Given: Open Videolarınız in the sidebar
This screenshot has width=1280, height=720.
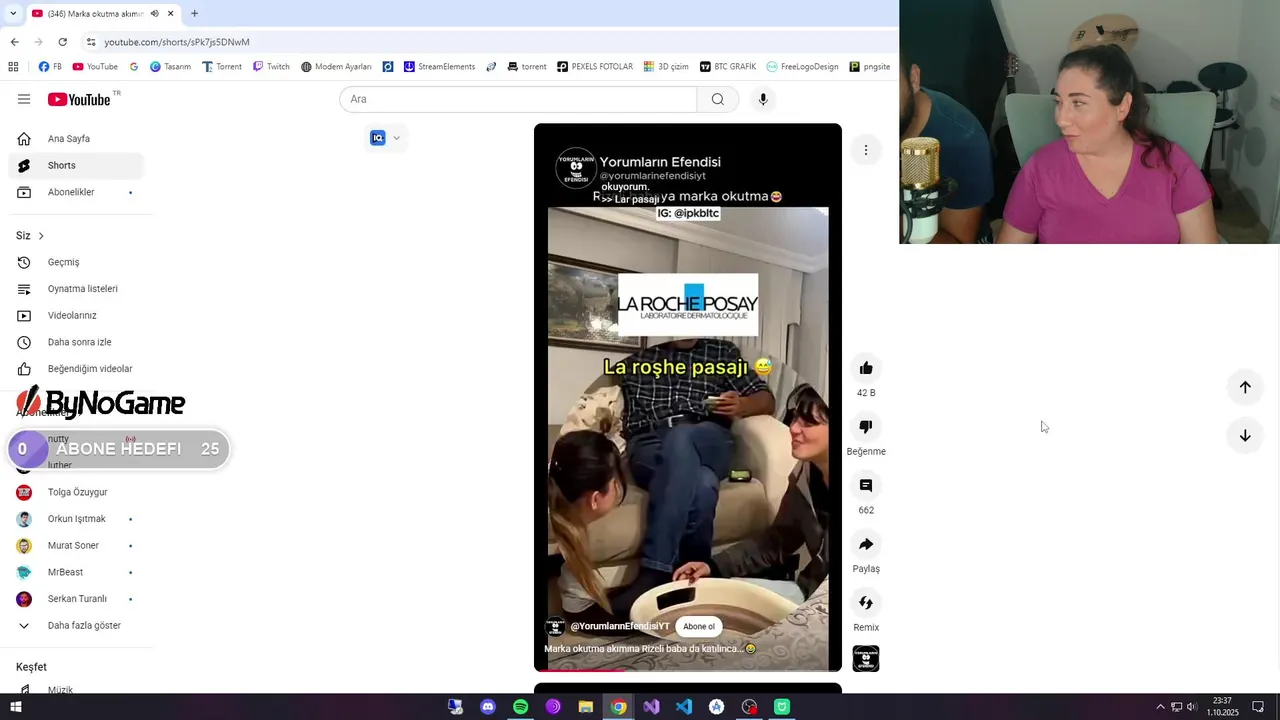Looking at the screenshot, I should (76, 315).
